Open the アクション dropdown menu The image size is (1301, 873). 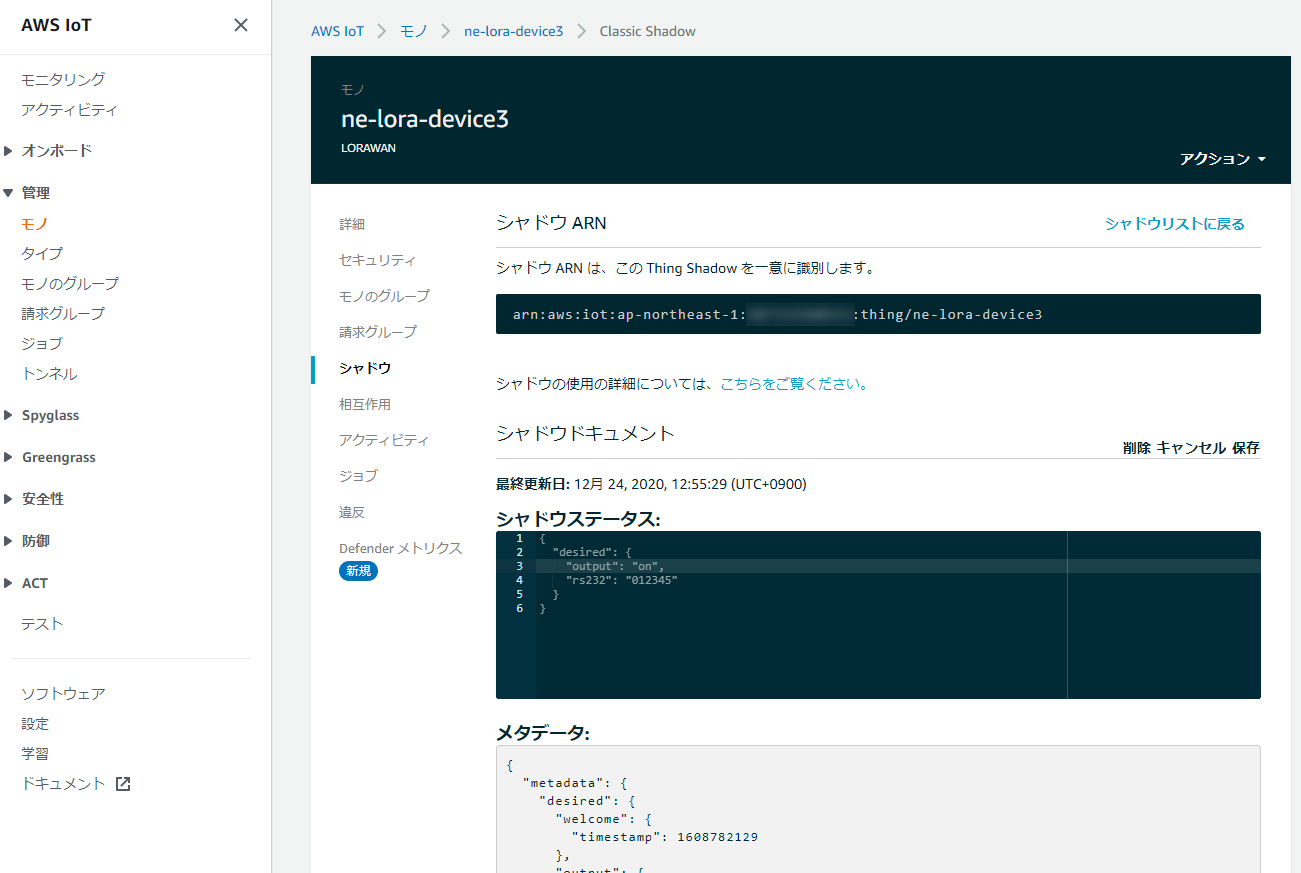click(1223, 159)
